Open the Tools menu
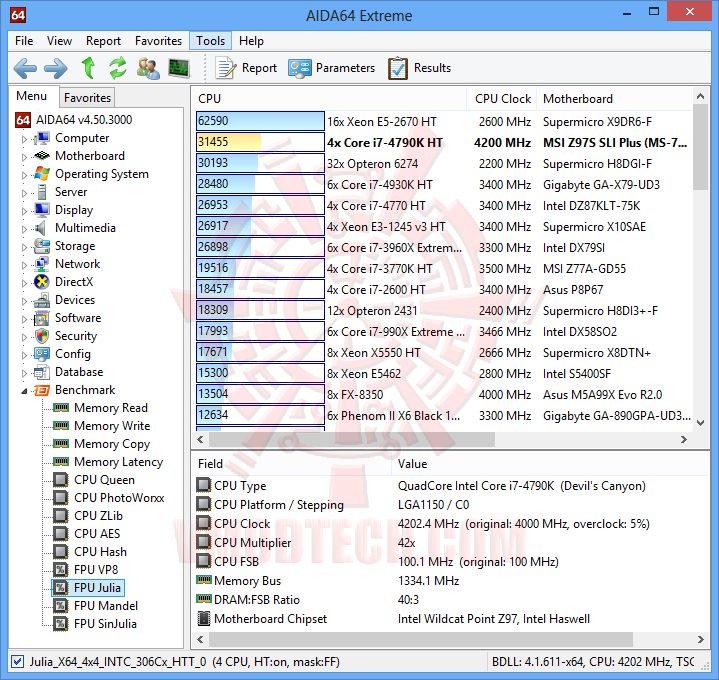 [x=210, y=41]
